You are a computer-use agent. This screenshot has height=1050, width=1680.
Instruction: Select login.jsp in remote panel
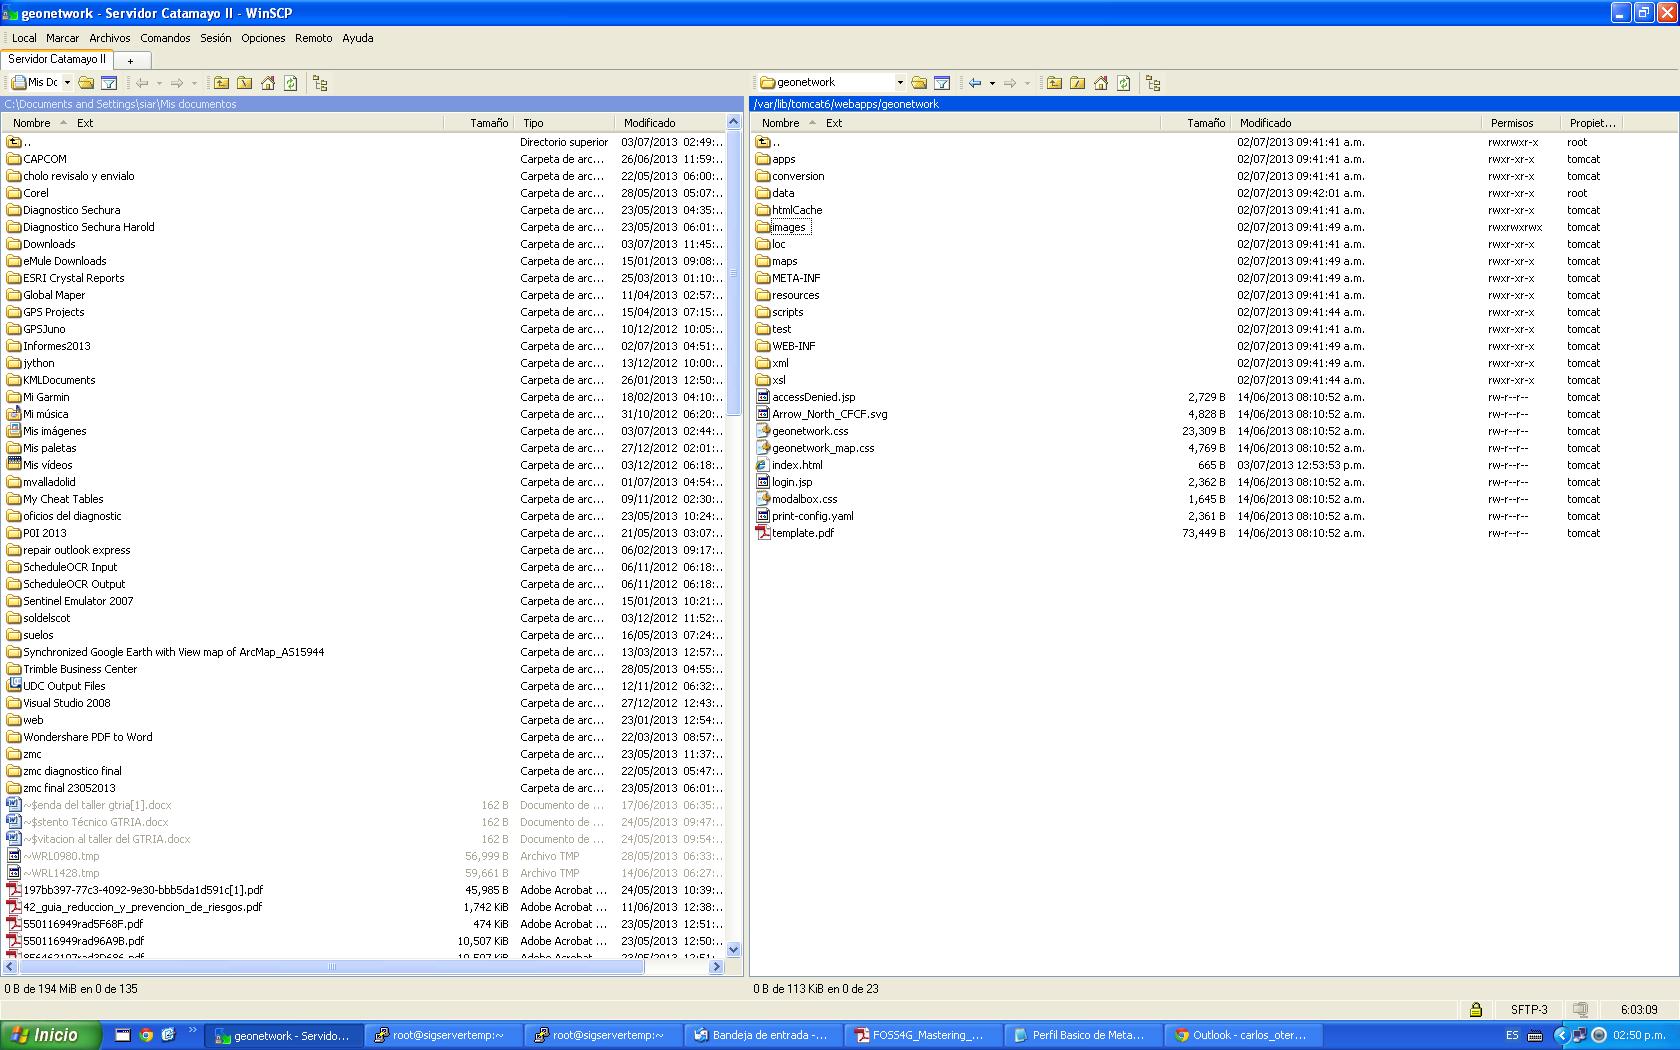792,482
